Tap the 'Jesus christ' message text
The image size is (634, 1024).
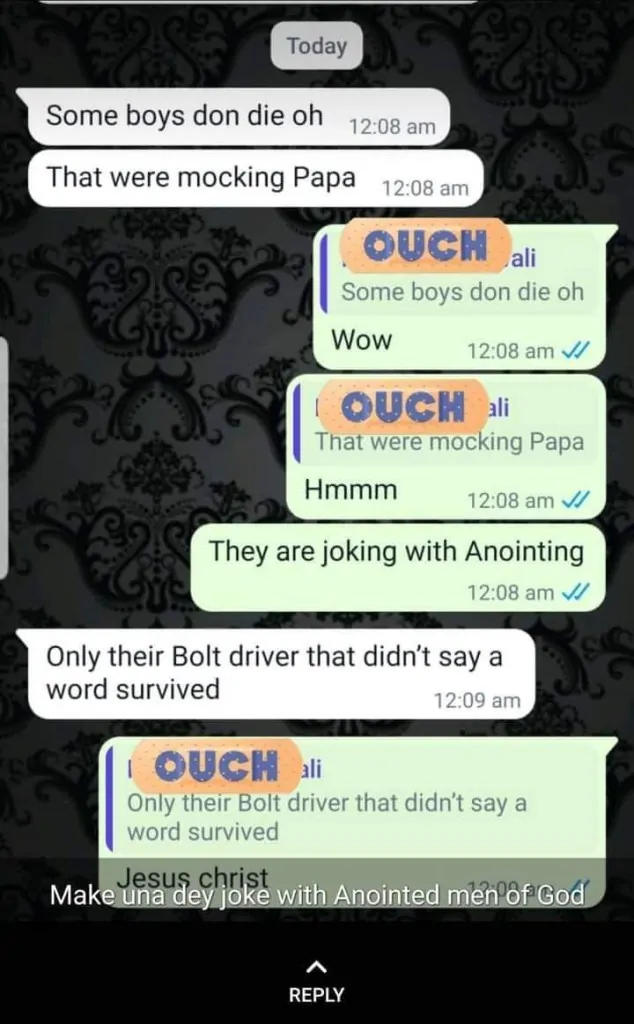193,875
